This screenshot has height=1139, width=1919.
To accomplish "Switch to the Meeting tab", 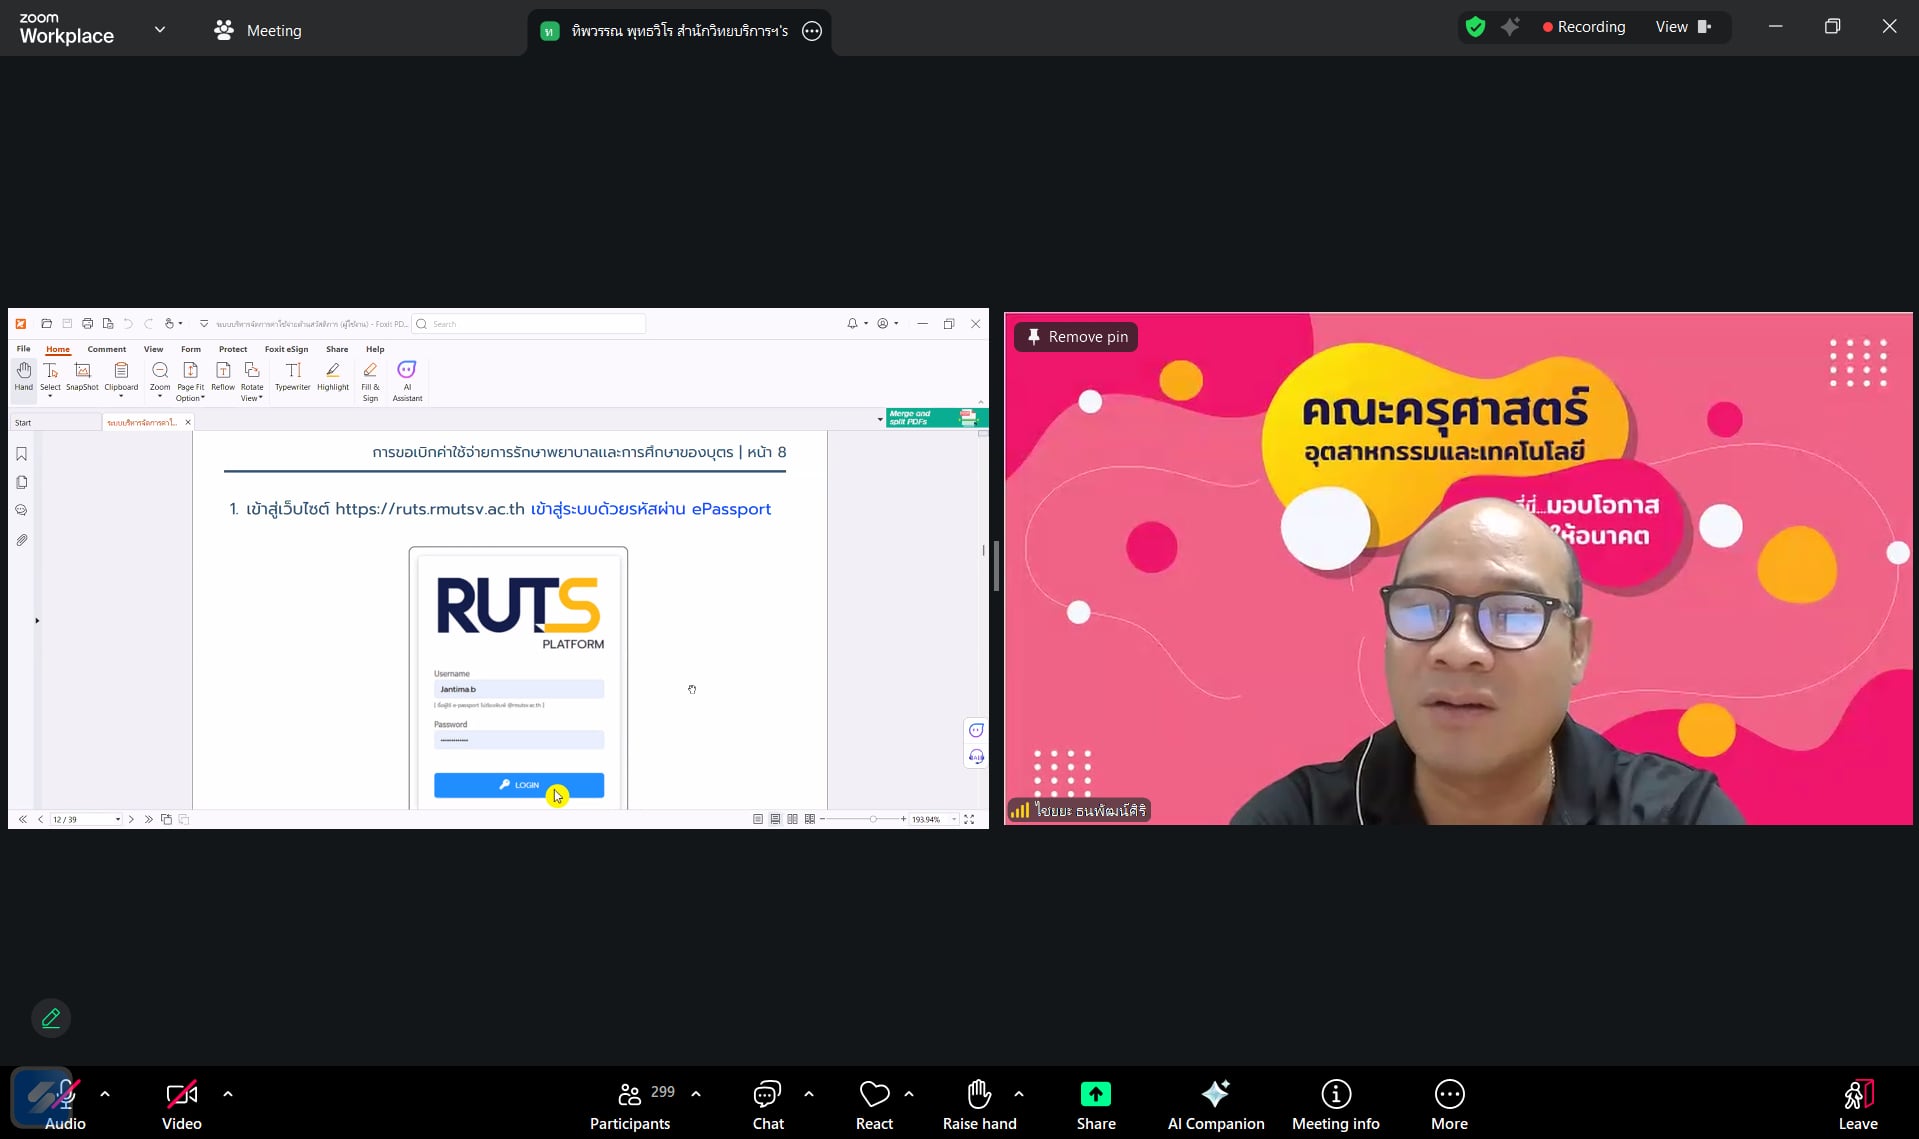I will (258, 30).
